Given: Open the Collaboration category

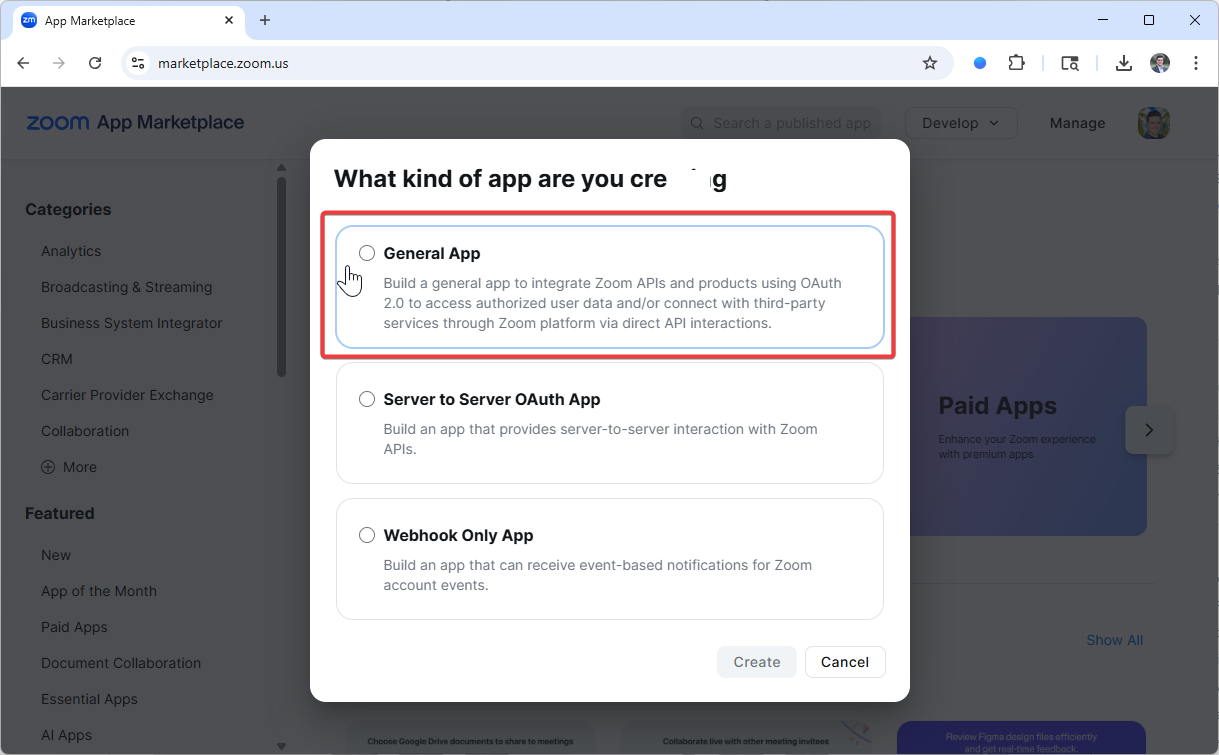Looking at the screenshot, I should tap(85, 431).
